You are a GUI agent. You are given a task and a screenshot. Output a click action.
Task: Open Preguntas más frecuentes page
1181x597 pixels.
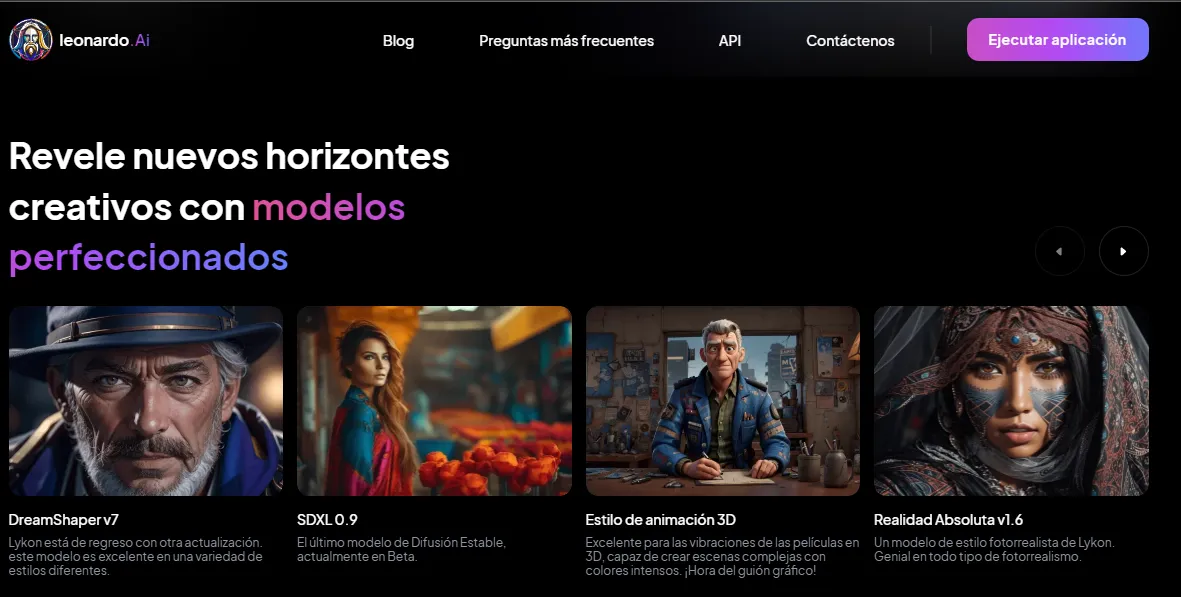pos(566,41)
